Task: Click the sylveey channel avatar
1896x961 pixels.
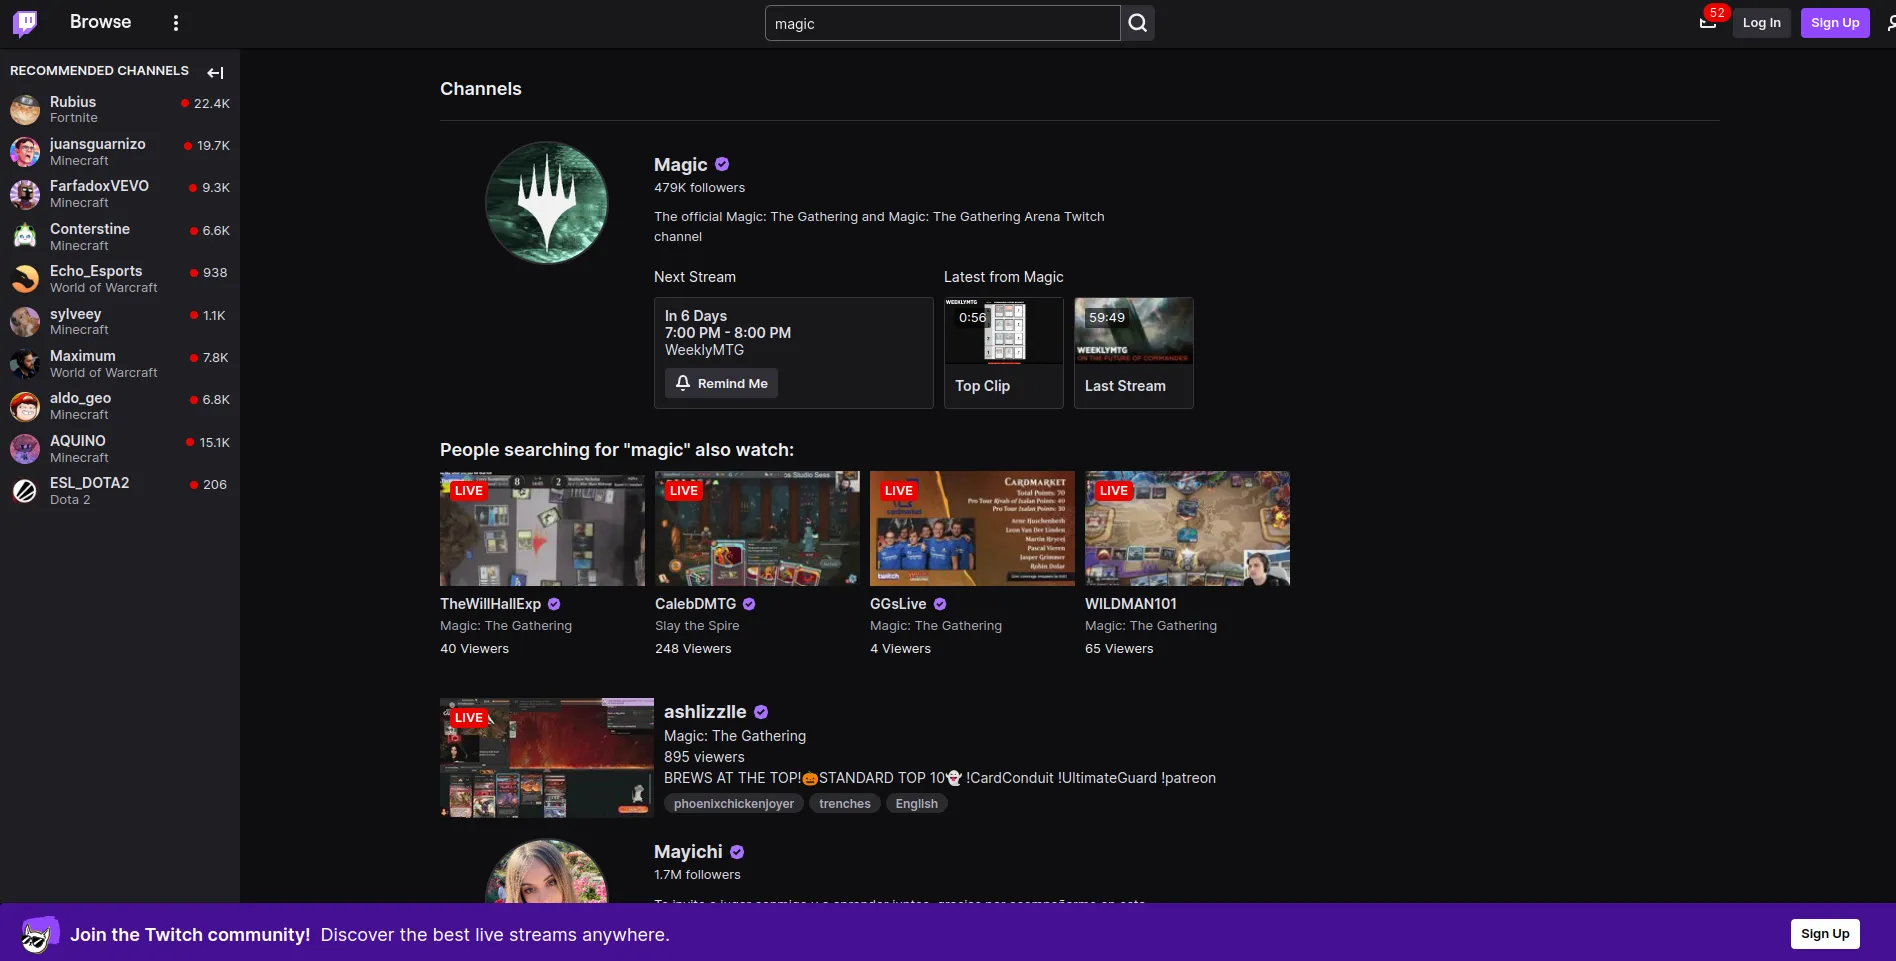Action: [25, 321]
